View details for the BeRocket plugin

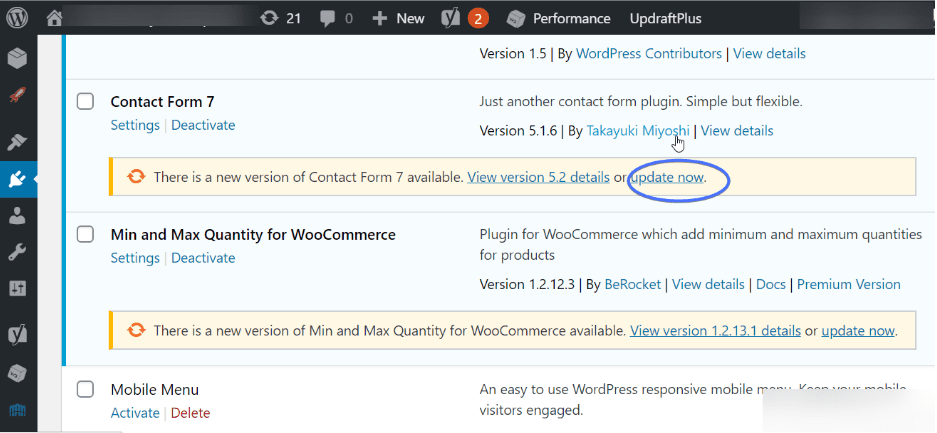(x=708, y=284)
